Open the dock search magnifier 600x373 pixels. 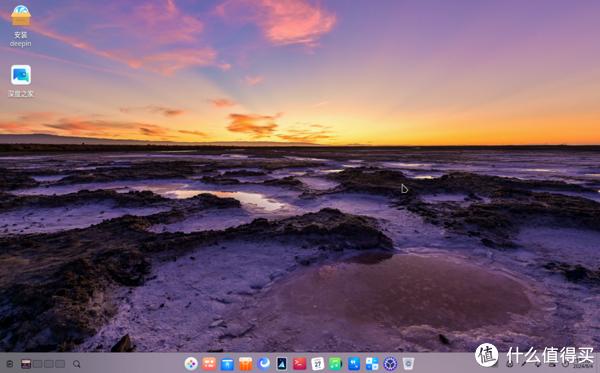click(x=77, y=364)
